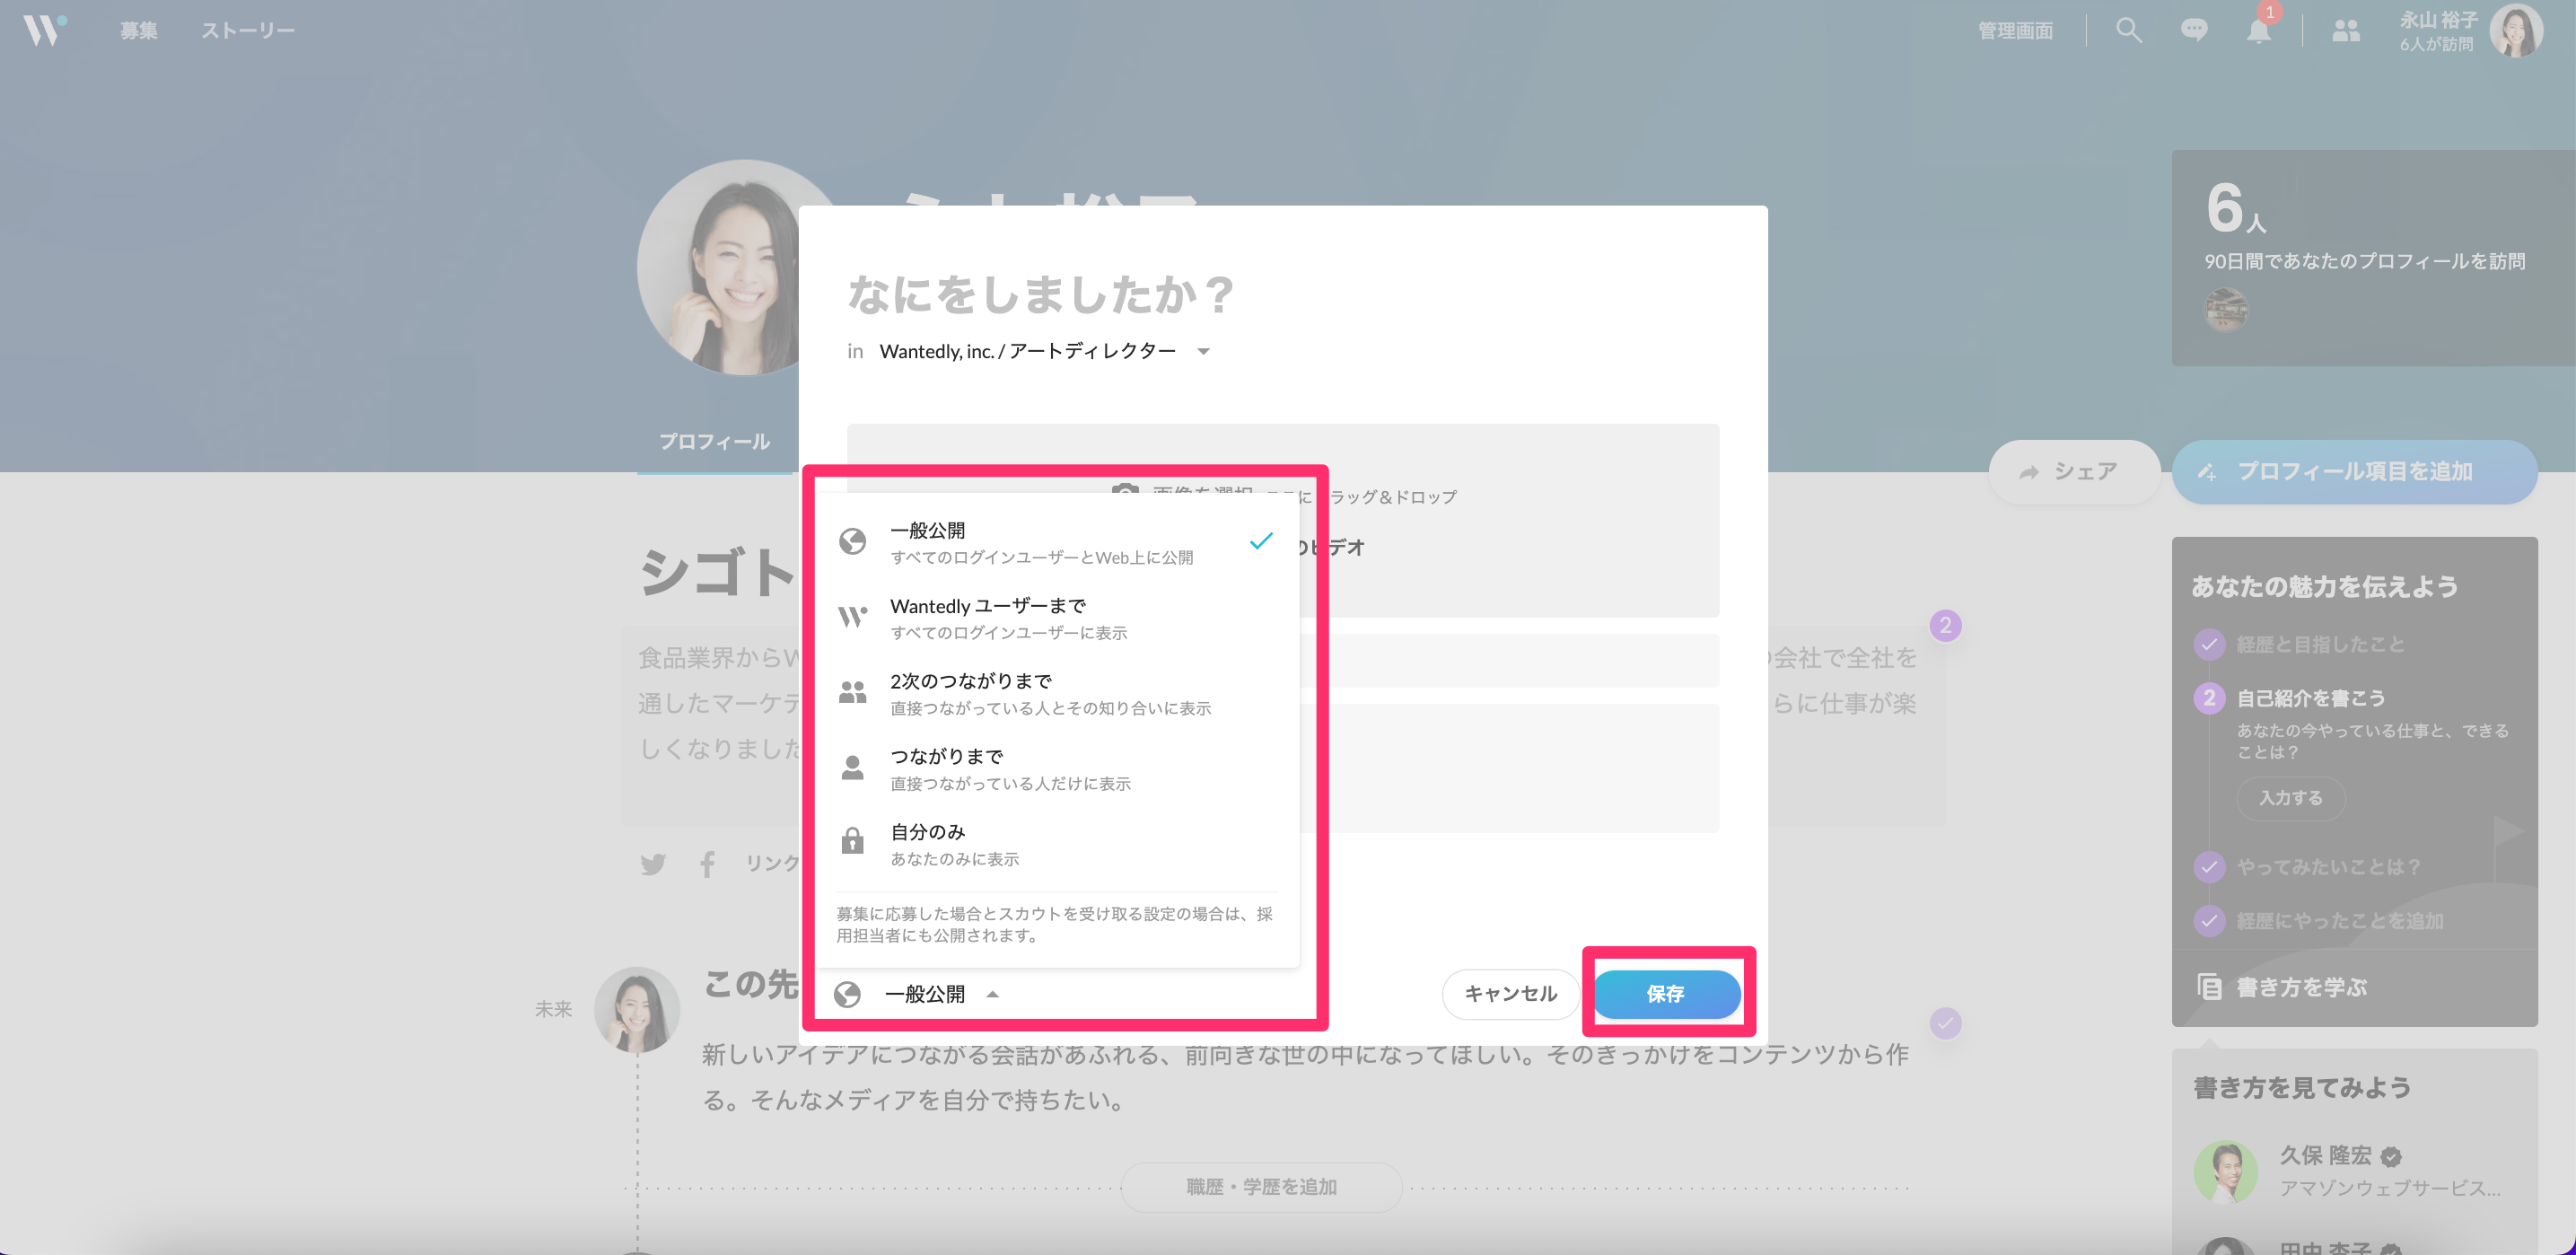This screenshot has width=2576, height=1255.
Task: Click the two-people icon for 2次のつながり
Action: [x=852, y=691]
